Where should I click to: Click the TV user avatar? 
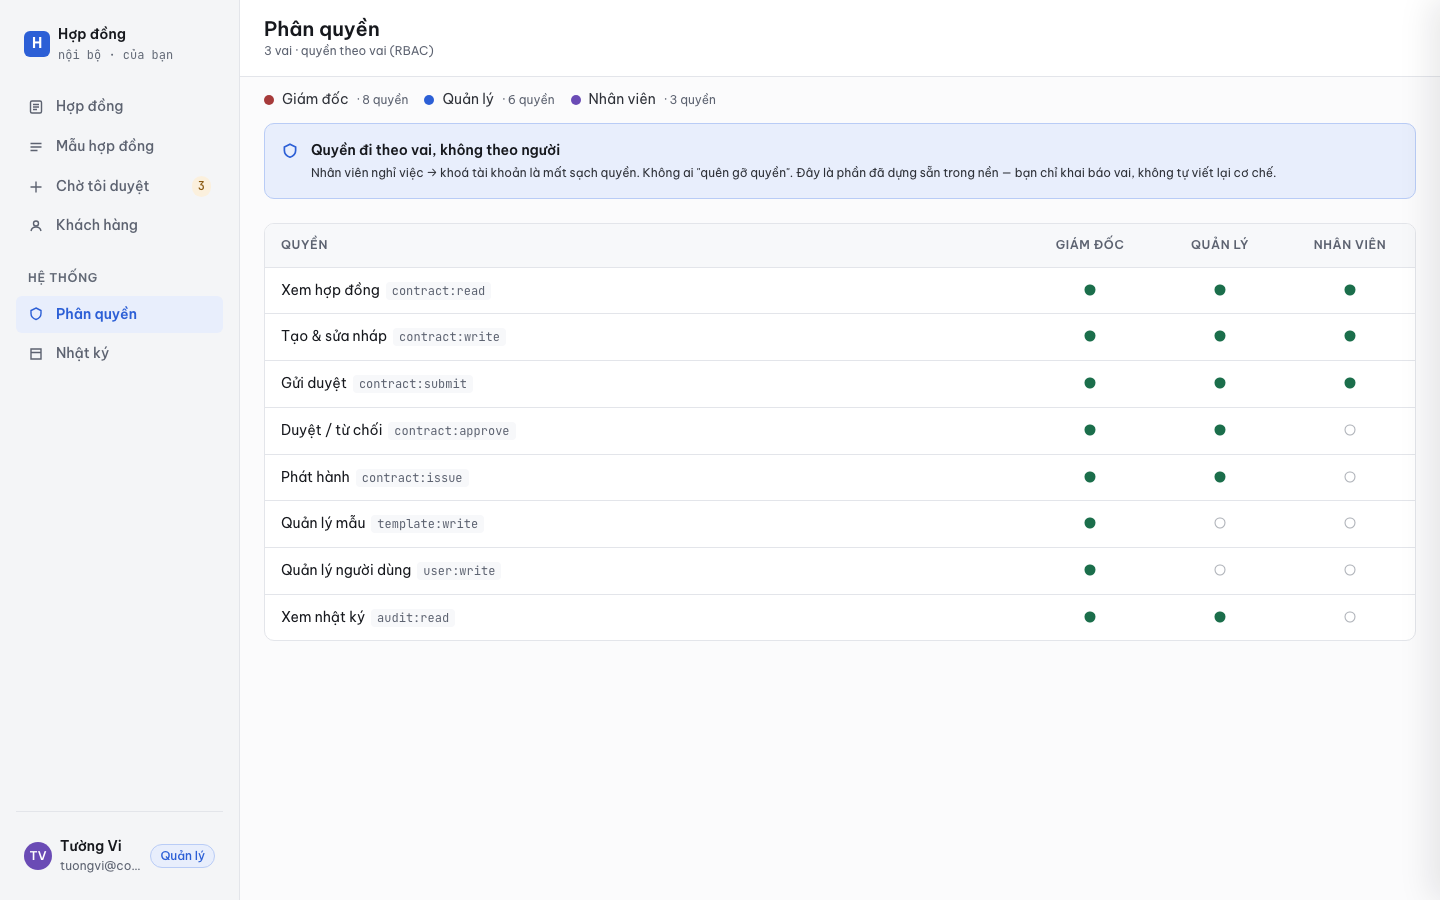tap(38, 856)
